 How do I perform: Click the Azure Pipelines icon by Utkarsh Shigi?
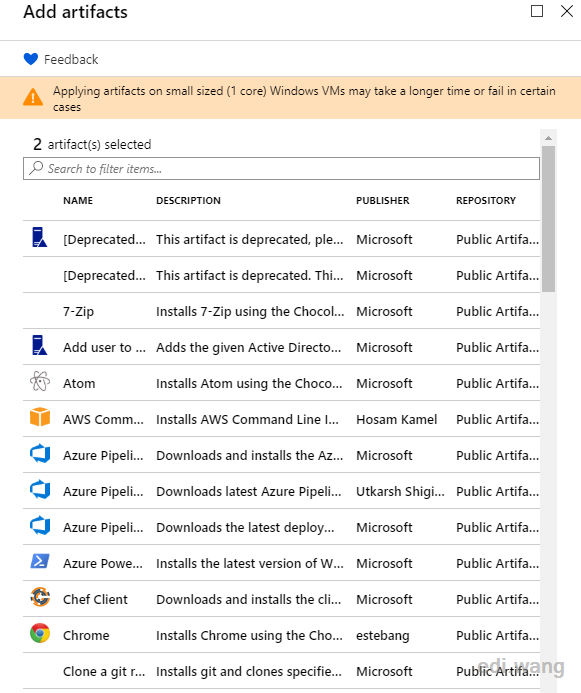click(40, 490)
